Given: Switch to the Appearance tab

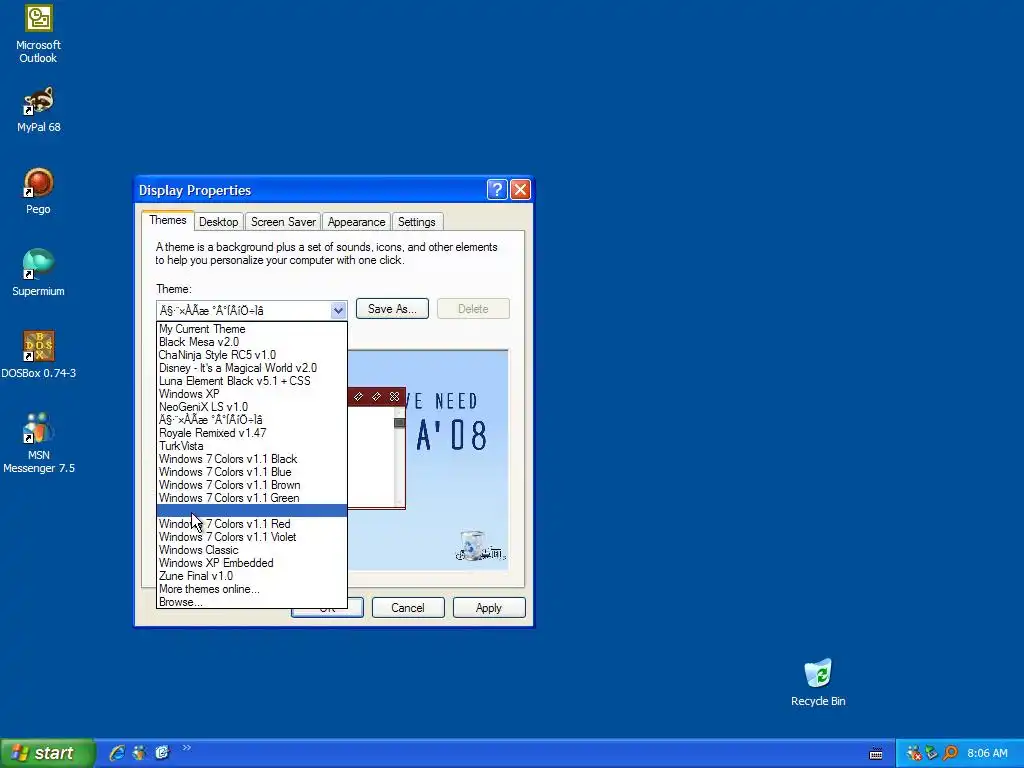Looking at the screenshot, I should tap(357, 222).
